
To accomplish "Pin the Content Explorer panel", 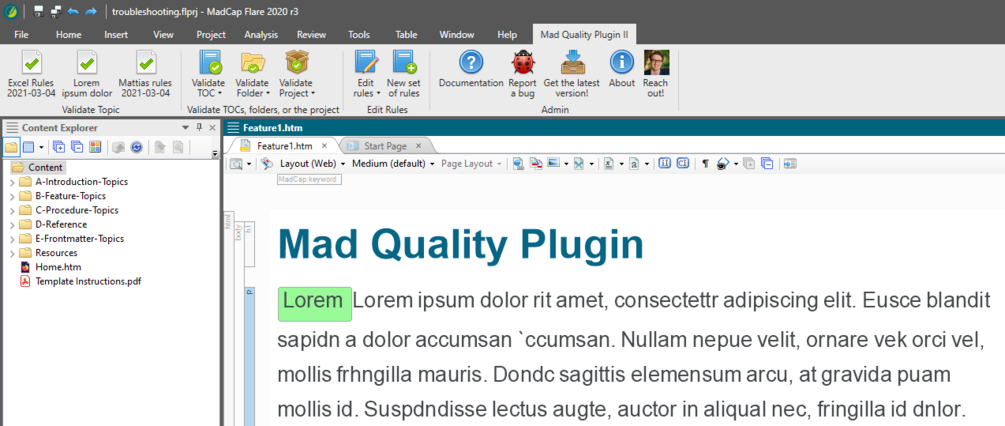I will (199, 127).
